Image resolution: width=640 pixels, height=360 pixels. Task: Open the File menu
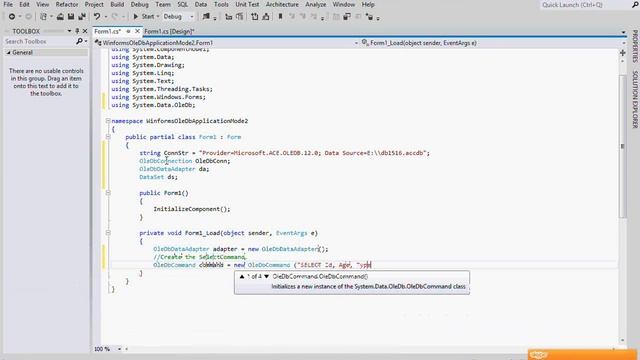pyautogui.click(x=8, y=4)
